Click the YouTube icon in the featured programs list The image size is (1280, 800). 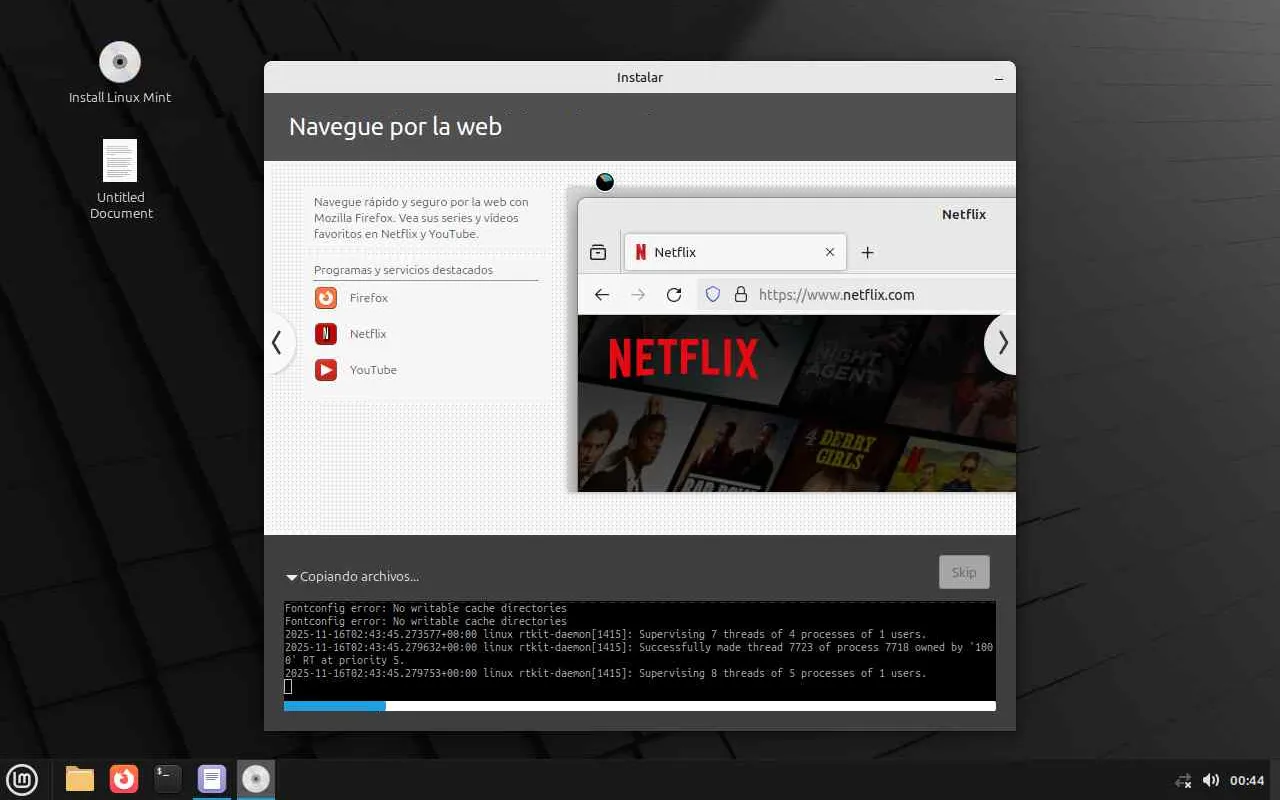(x=326, y=370)
